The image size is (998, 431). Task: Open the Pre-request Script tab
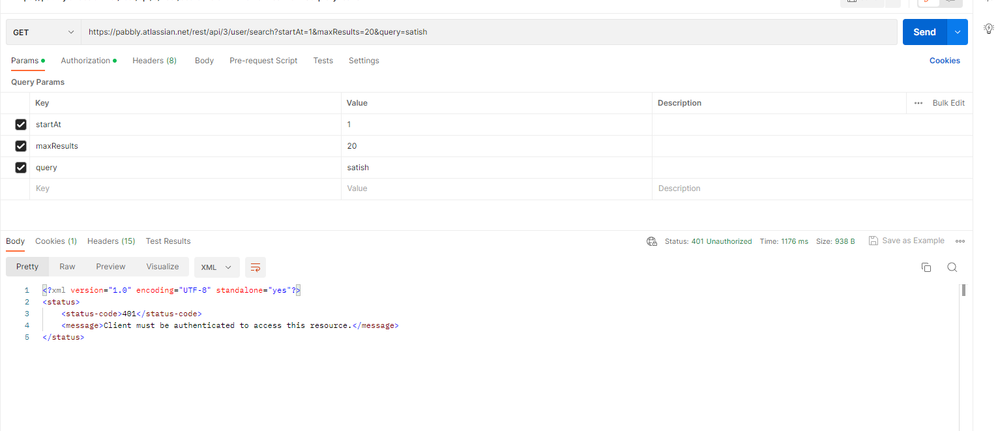coord(264,60)
